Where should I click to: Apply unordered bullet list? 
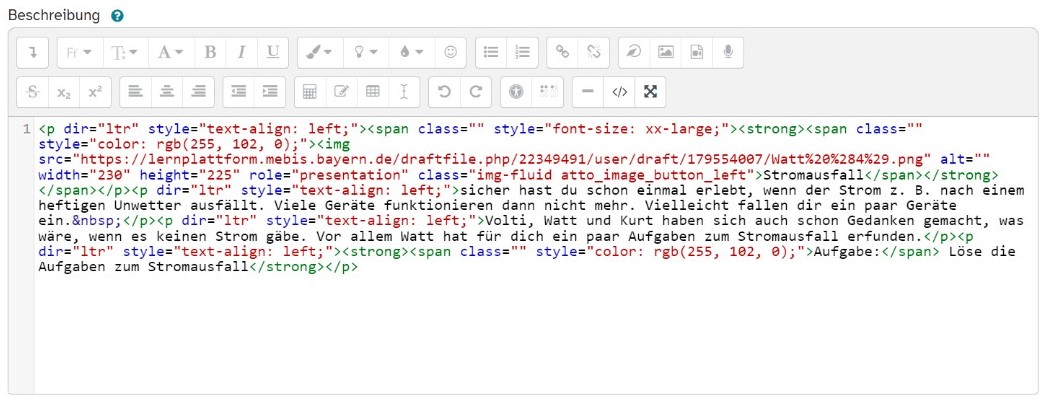point(490,52)
